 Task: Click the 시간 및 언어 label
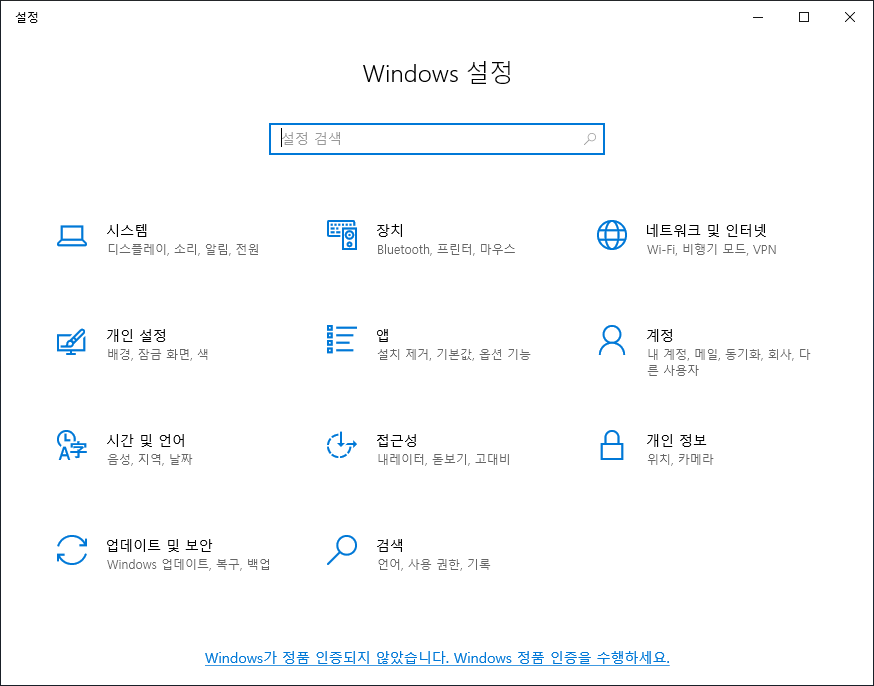(x=146, y=440)
